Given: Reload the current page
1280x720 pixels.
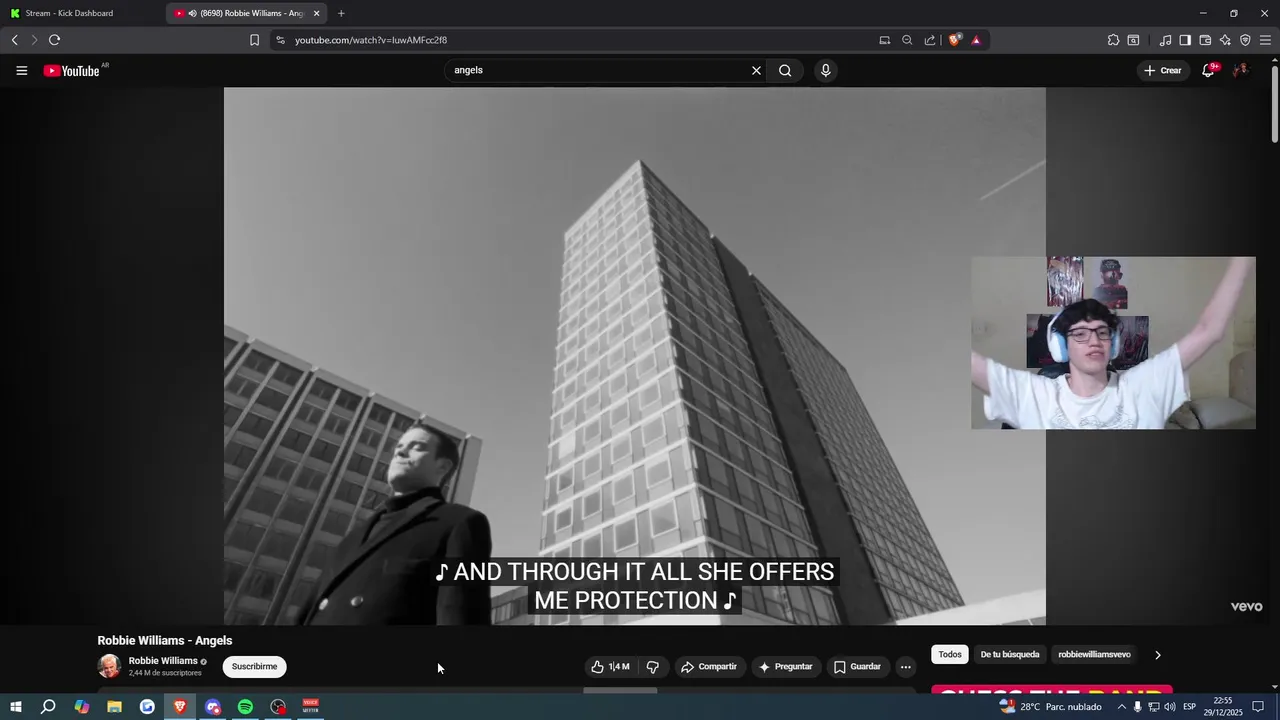Looking at the screenshot, I should tap(54, 40).
